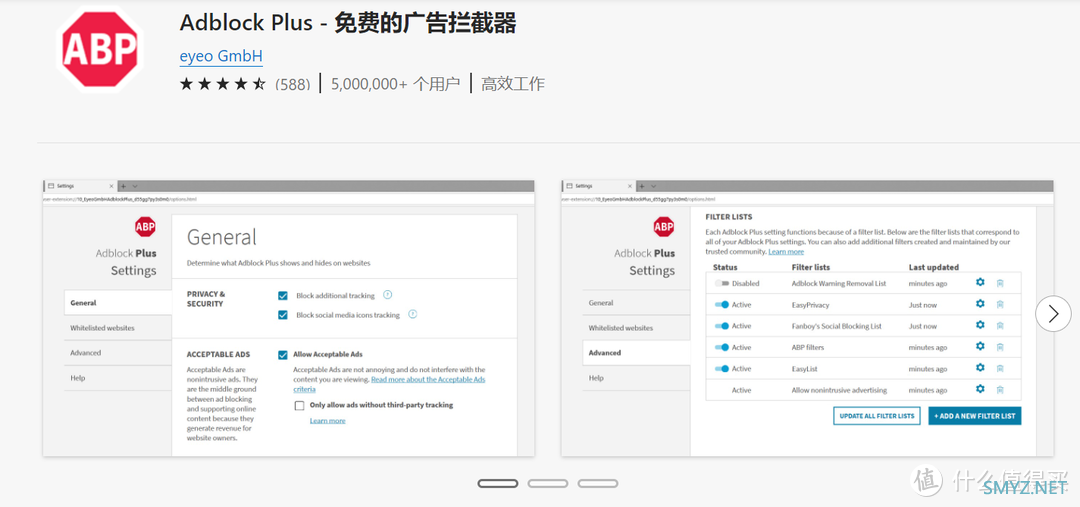Screen dimensions: 1080x507
Task: Click help icon beside Block additional tracking
Action: click(x=387, y=295)
